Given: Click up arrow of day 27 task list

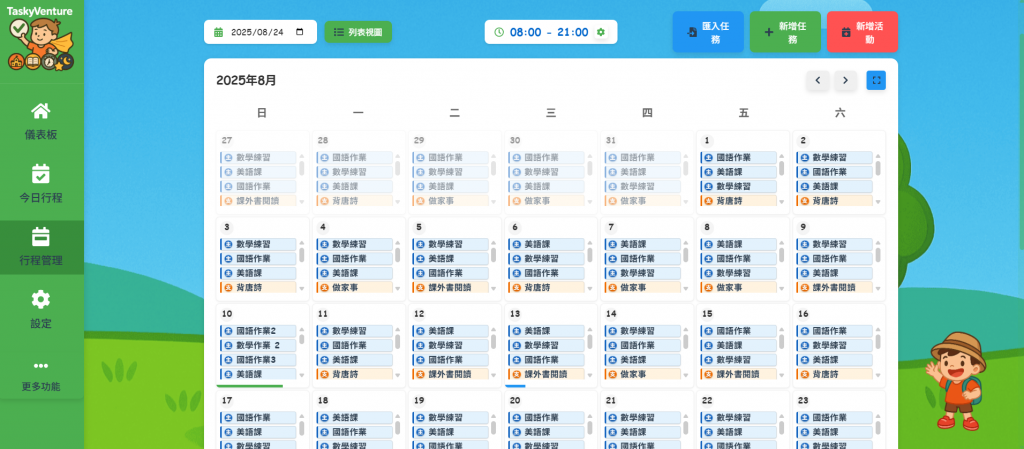Looking at the screenshot, I should [302, 156].
